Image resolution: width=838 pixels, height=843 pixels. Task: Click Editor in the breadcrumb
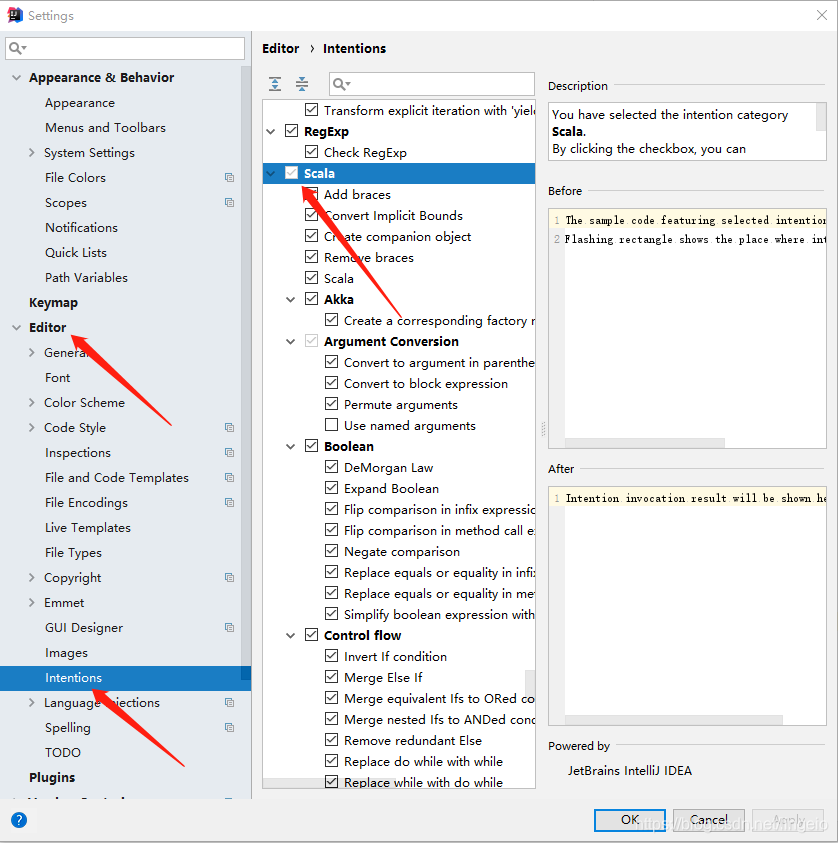click(281, 48)
